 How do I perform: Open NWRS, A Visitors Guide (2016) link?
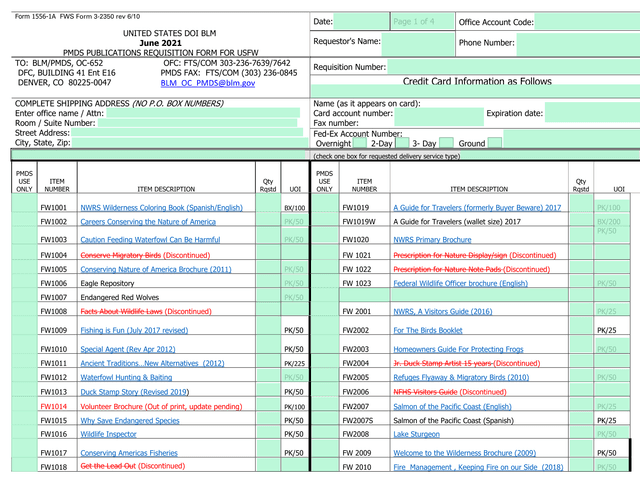pyautogui.click(x=443, y=311)
